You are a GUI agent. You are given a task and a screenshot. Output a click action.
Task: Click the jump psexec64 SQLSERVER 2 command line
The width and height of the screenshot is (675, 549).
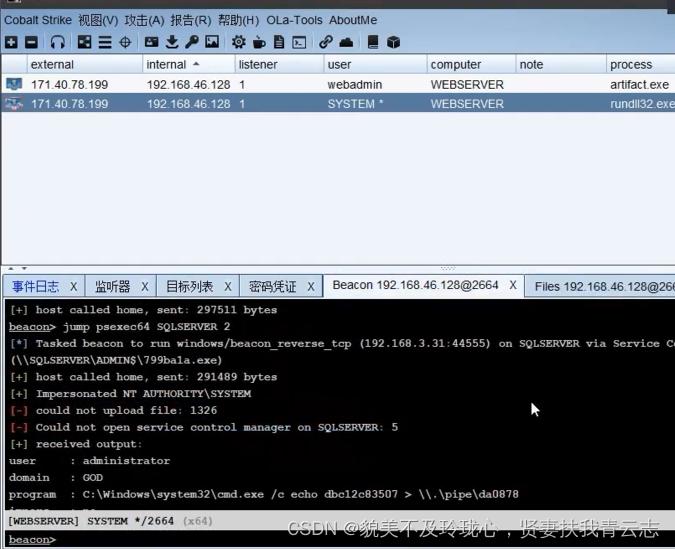[120, 327]
